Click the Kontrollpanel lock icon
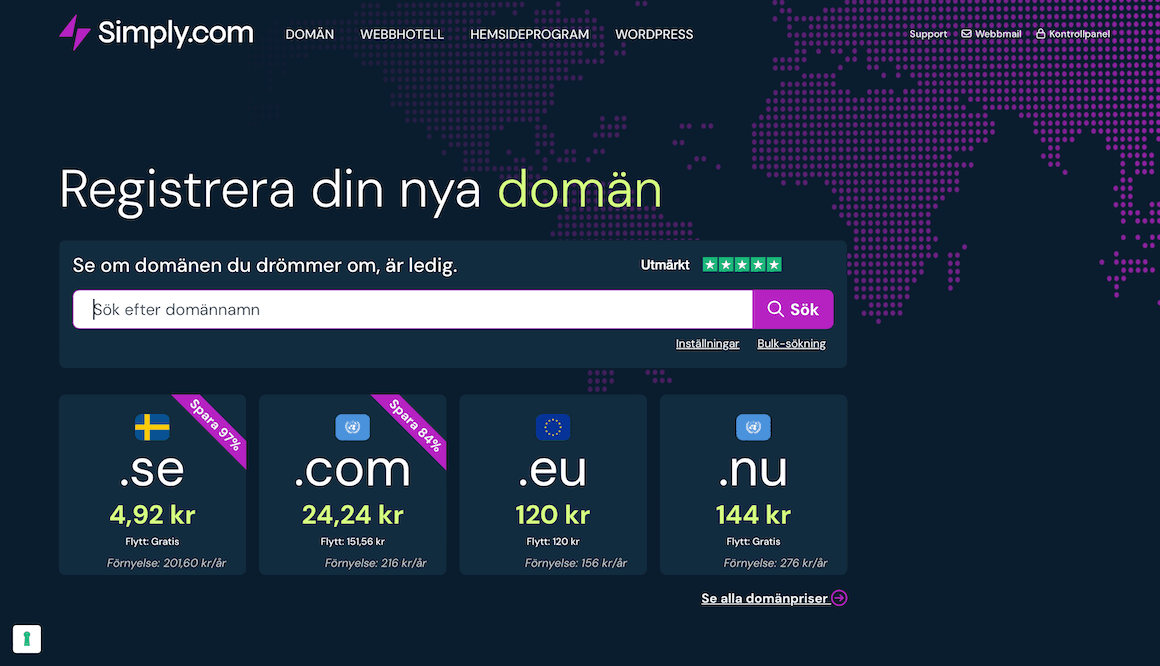 [1040, 33]
